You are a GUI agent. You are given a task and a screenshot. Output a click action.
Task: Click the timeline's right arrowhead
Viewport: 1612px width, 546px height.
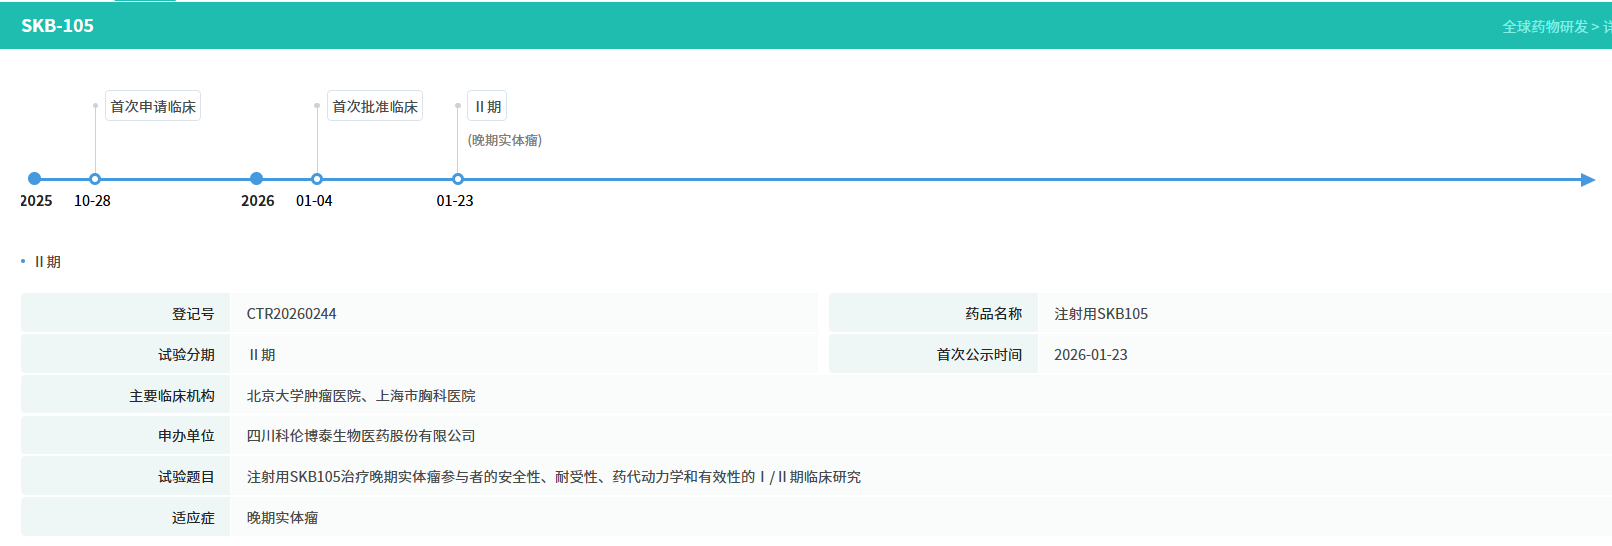click(1587, 180)
